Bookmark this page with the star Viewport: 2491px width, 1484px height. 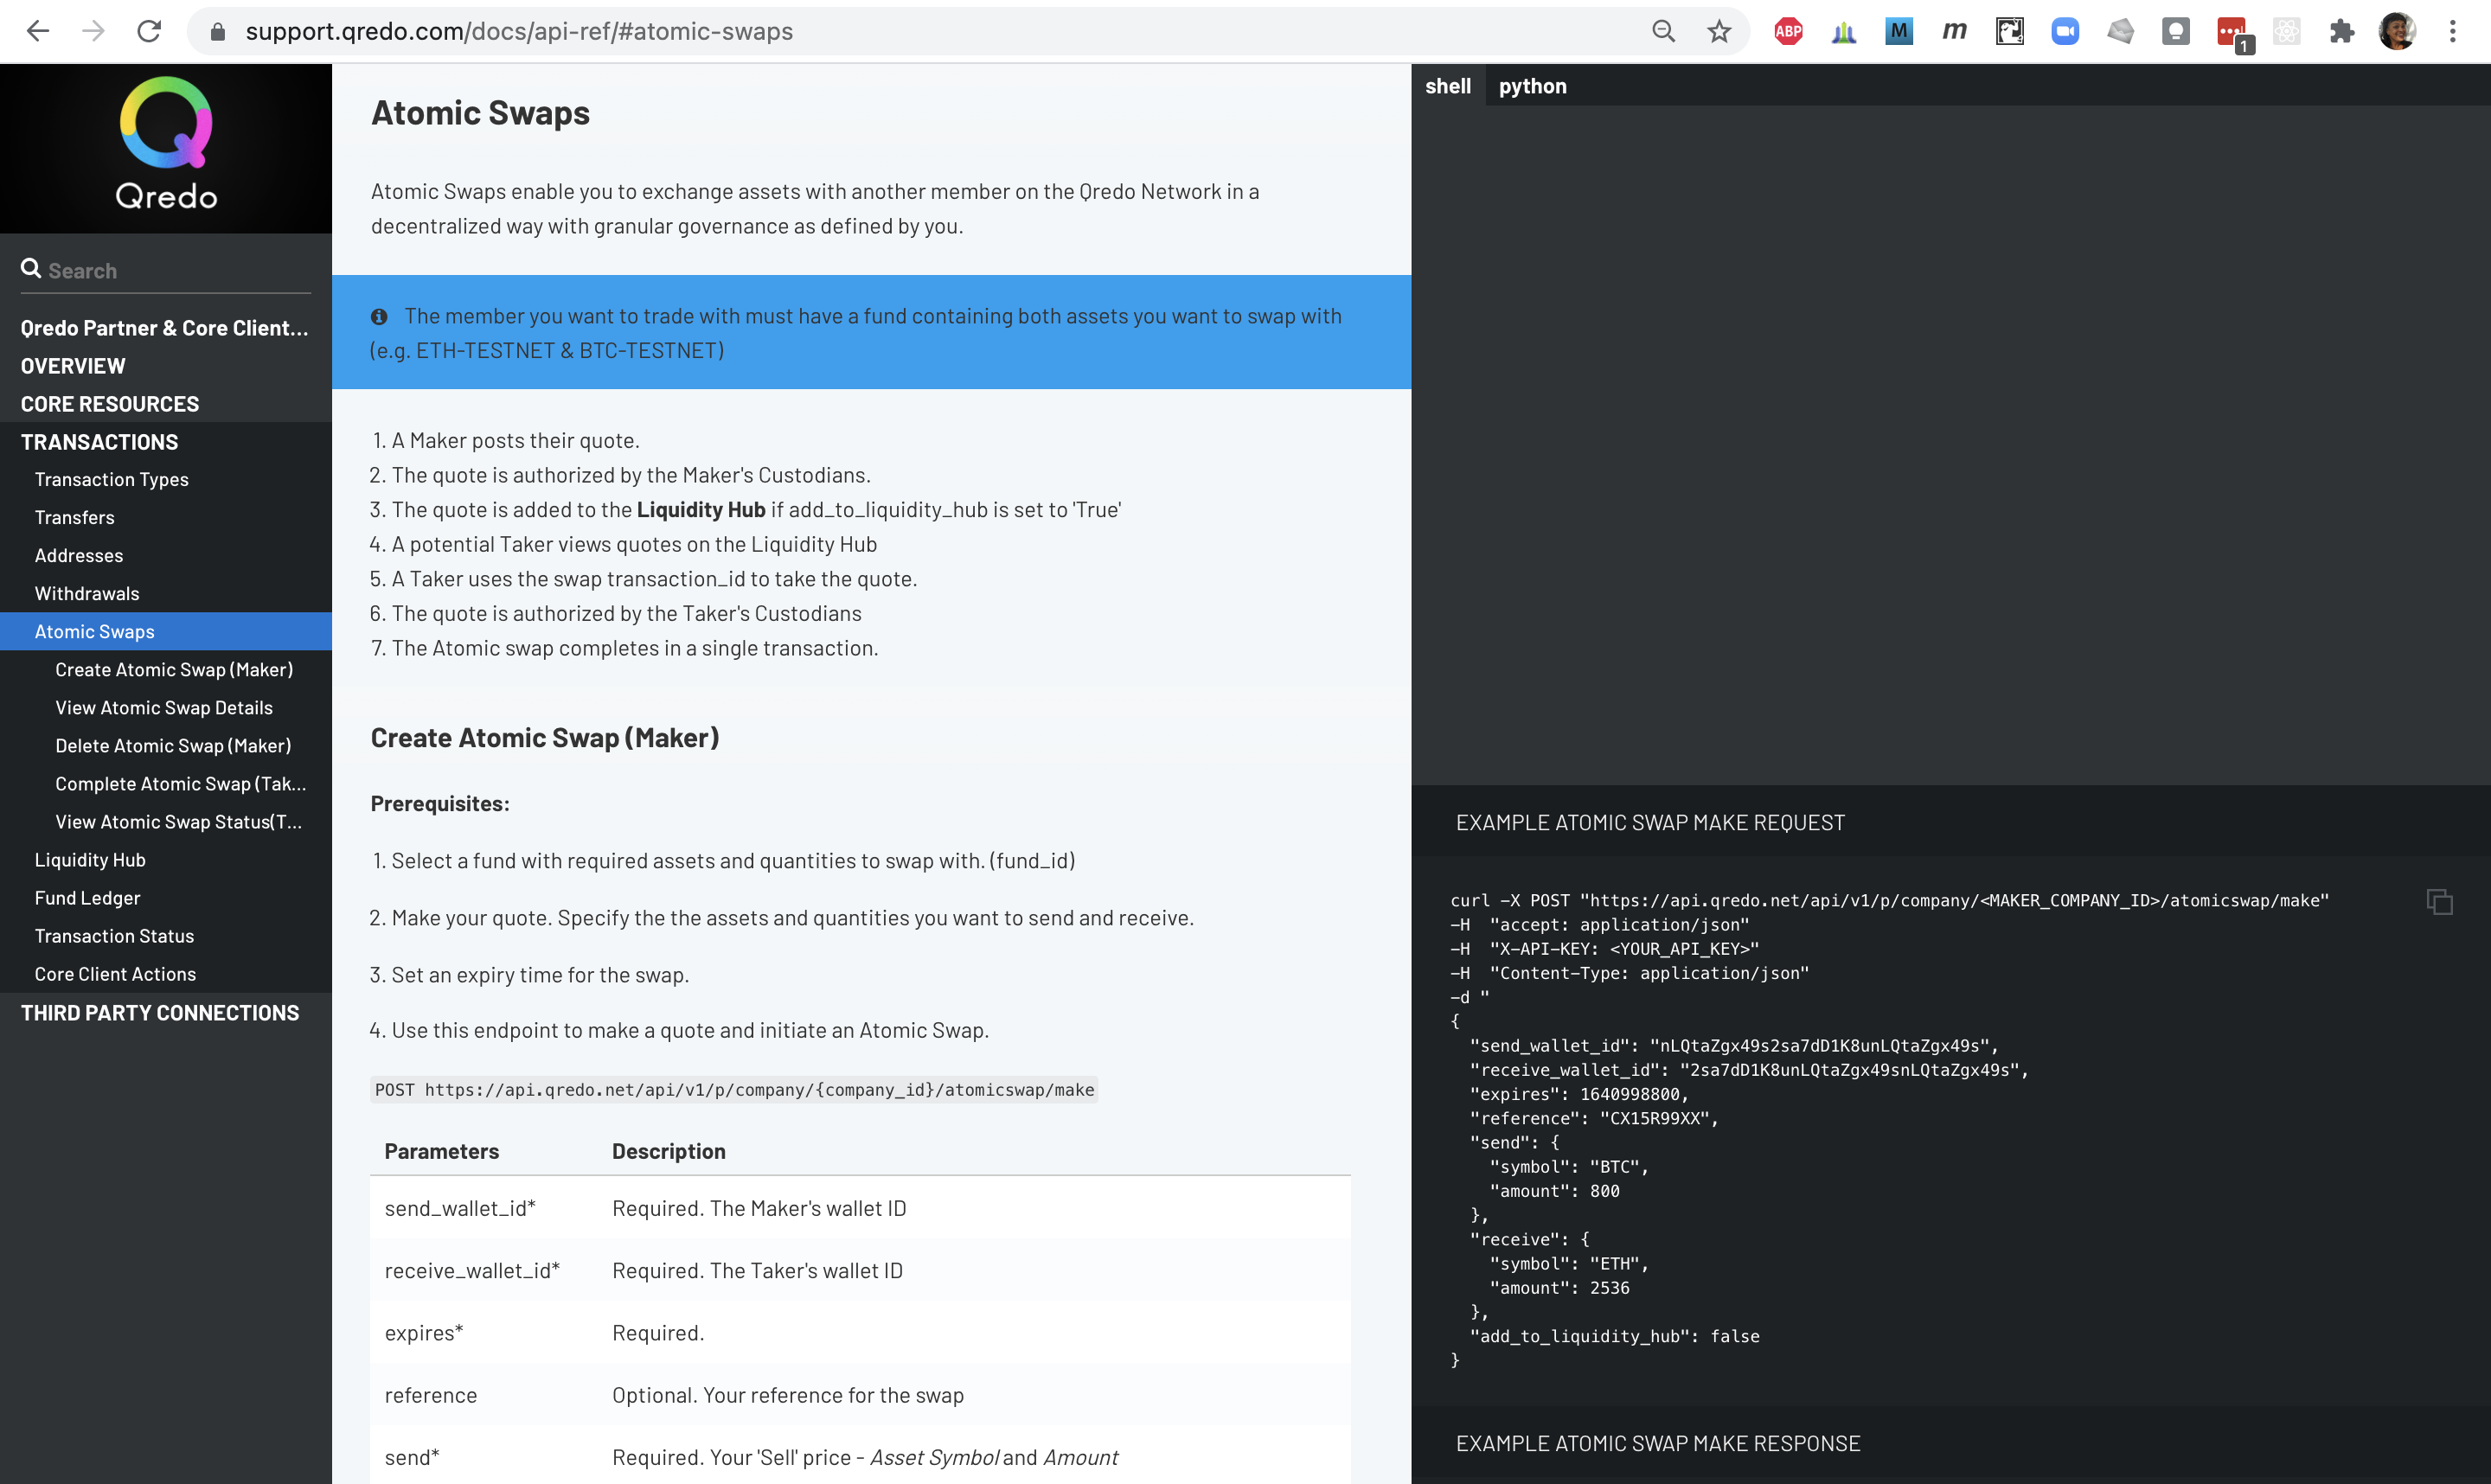(x=1720, y=31)
